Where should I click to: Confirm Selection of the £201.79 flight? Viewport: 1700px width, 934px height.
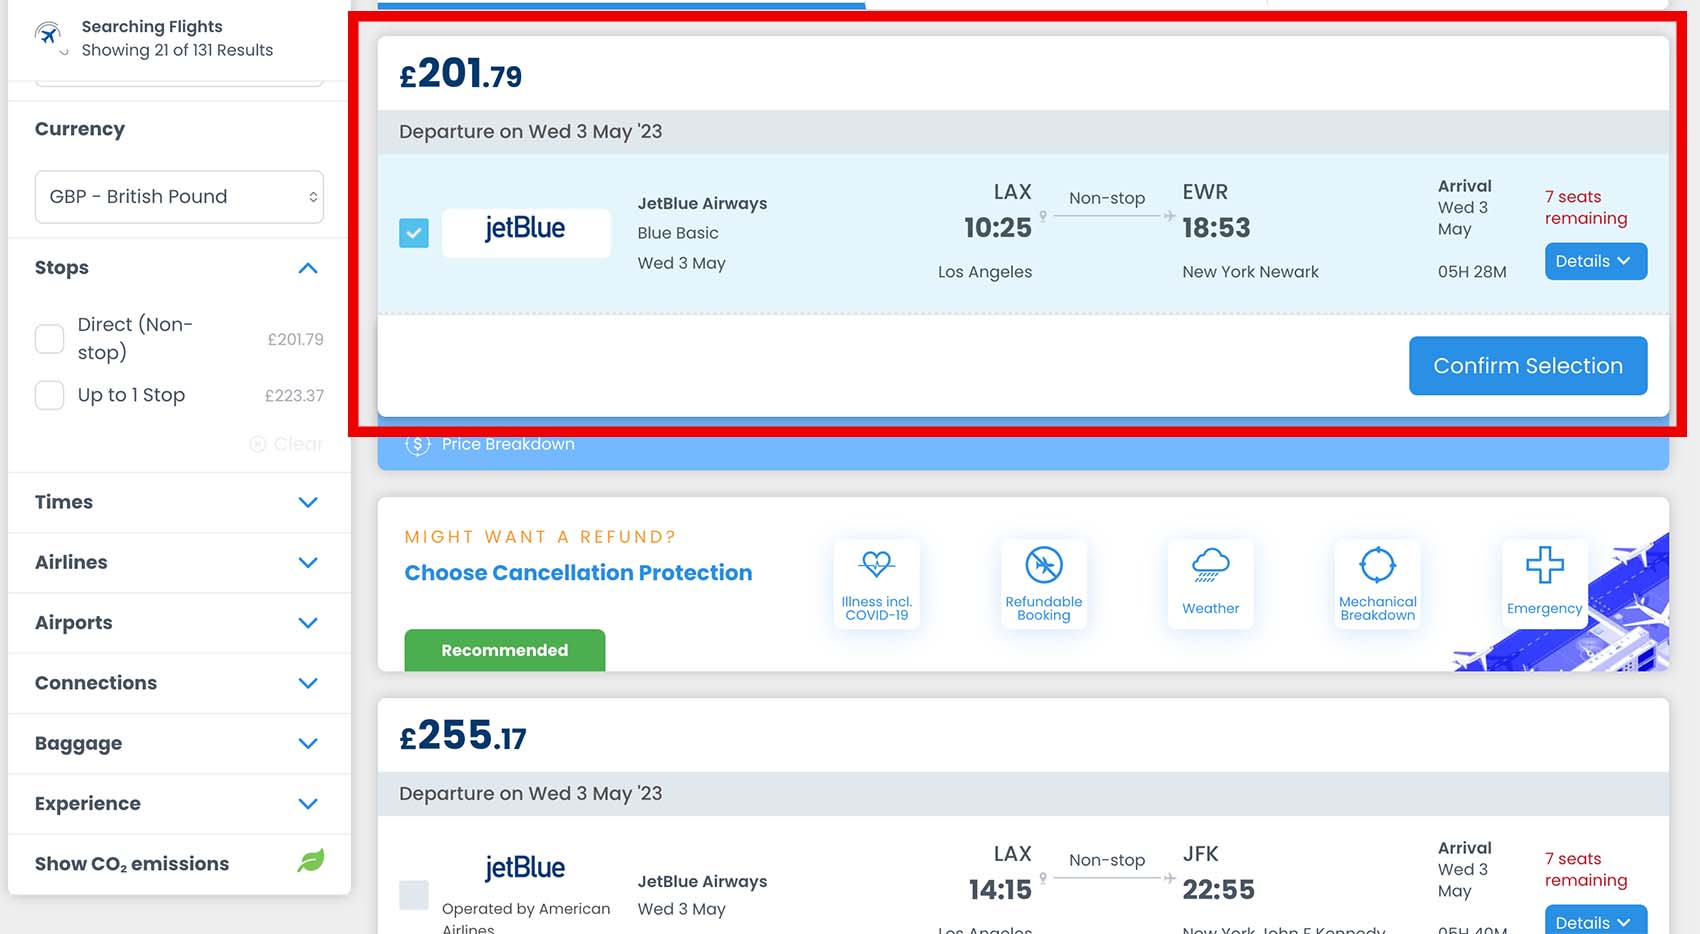click(x=1528, y=366)
